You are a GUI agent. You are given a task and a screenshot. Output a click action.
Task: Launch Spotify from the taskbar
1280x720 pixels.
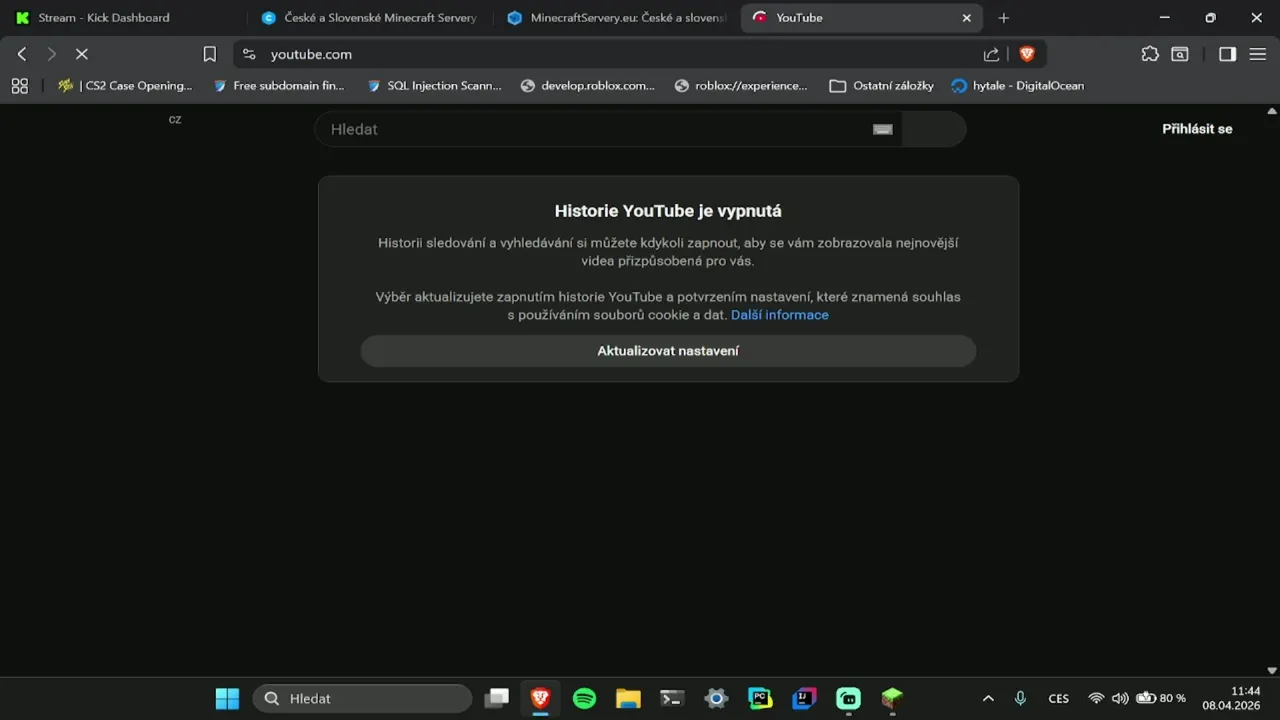[x=585, y=698]
